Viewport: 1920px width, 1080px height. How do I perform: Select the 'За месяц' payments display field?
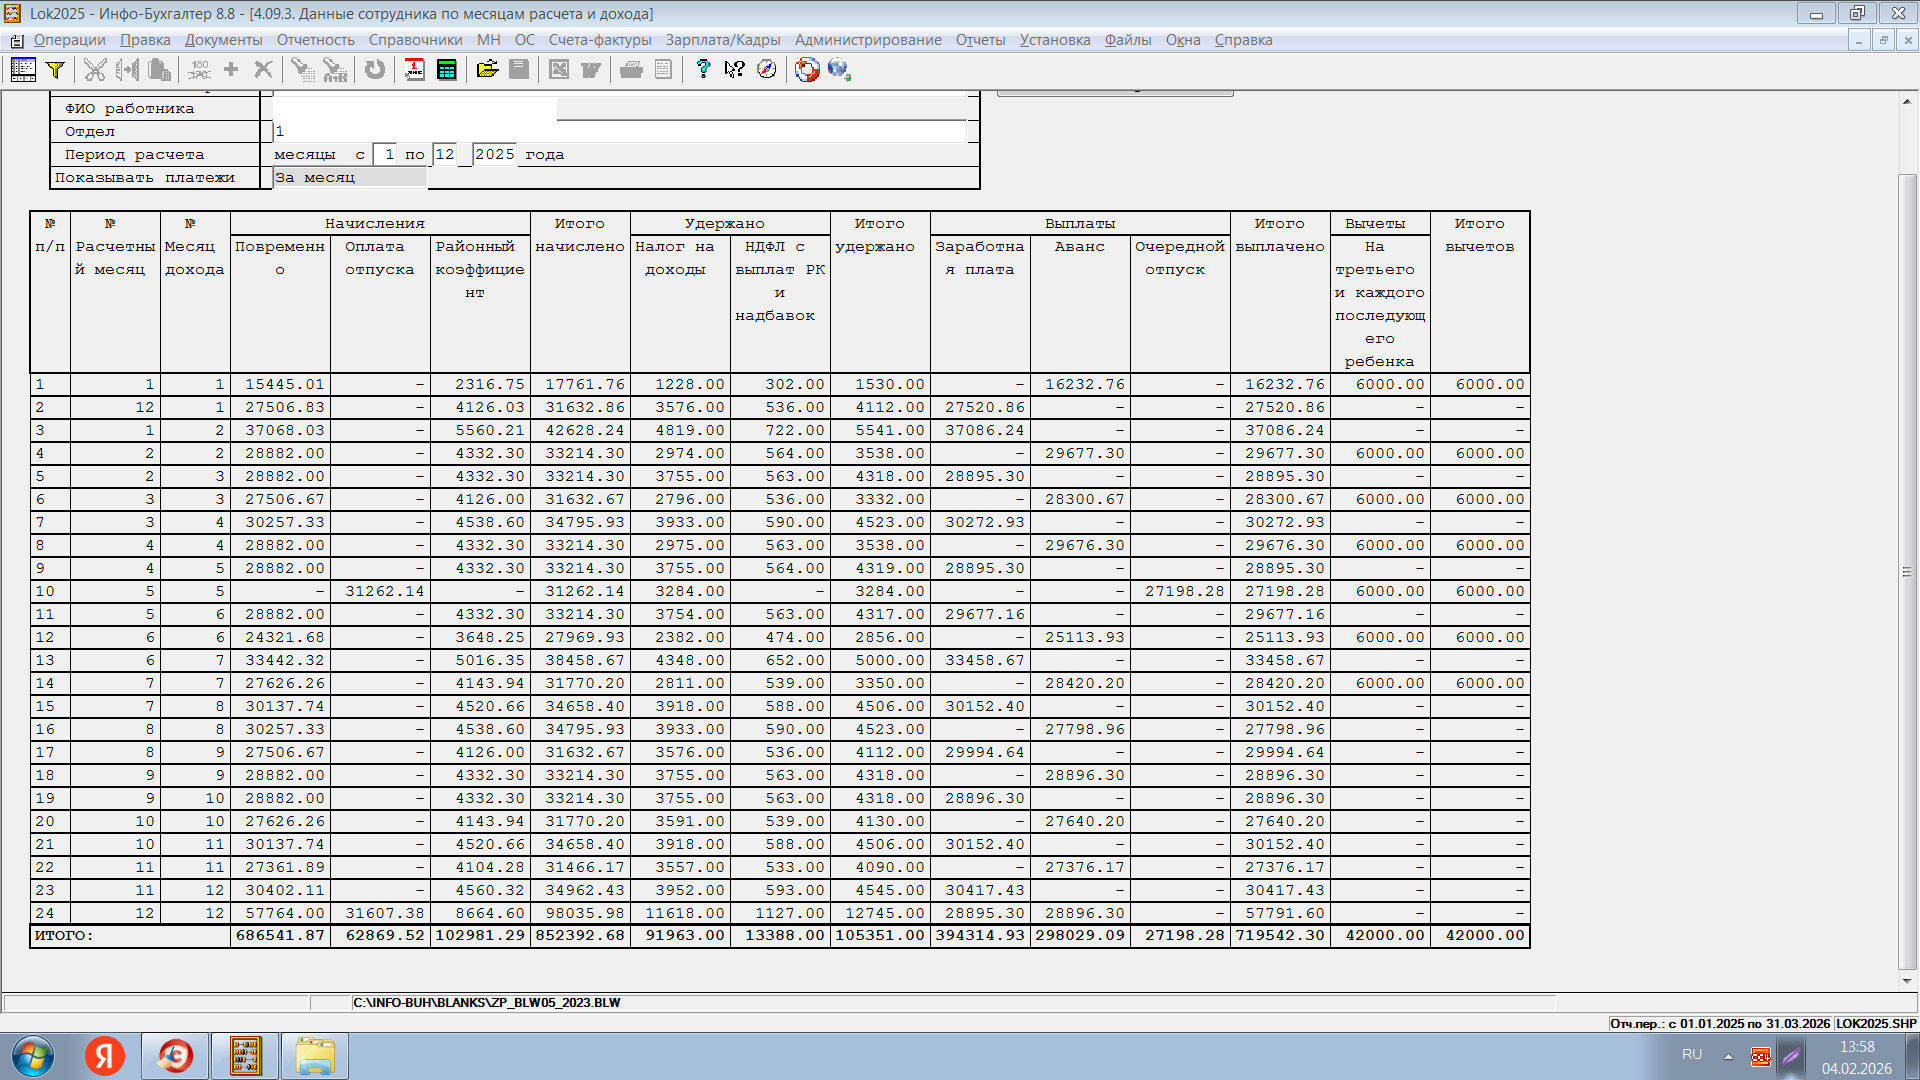pos(349,177)
